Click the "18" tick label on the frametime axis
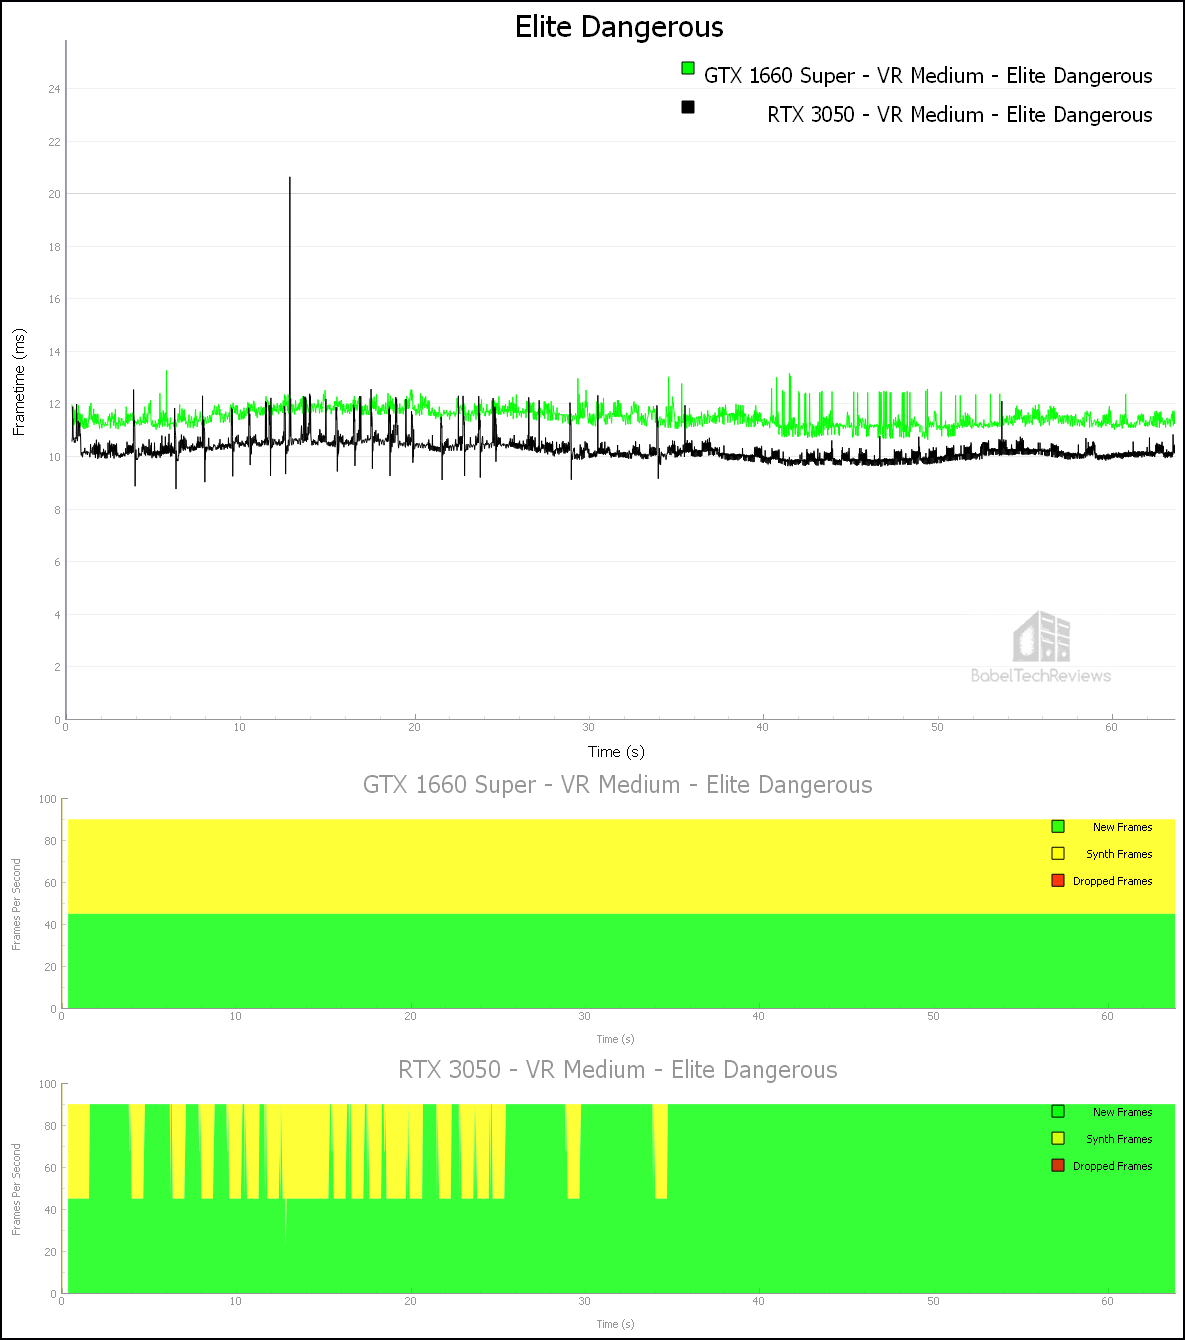Image resolution: width=1185 pixels, height=1340 pixels. [x=54, y=247]
